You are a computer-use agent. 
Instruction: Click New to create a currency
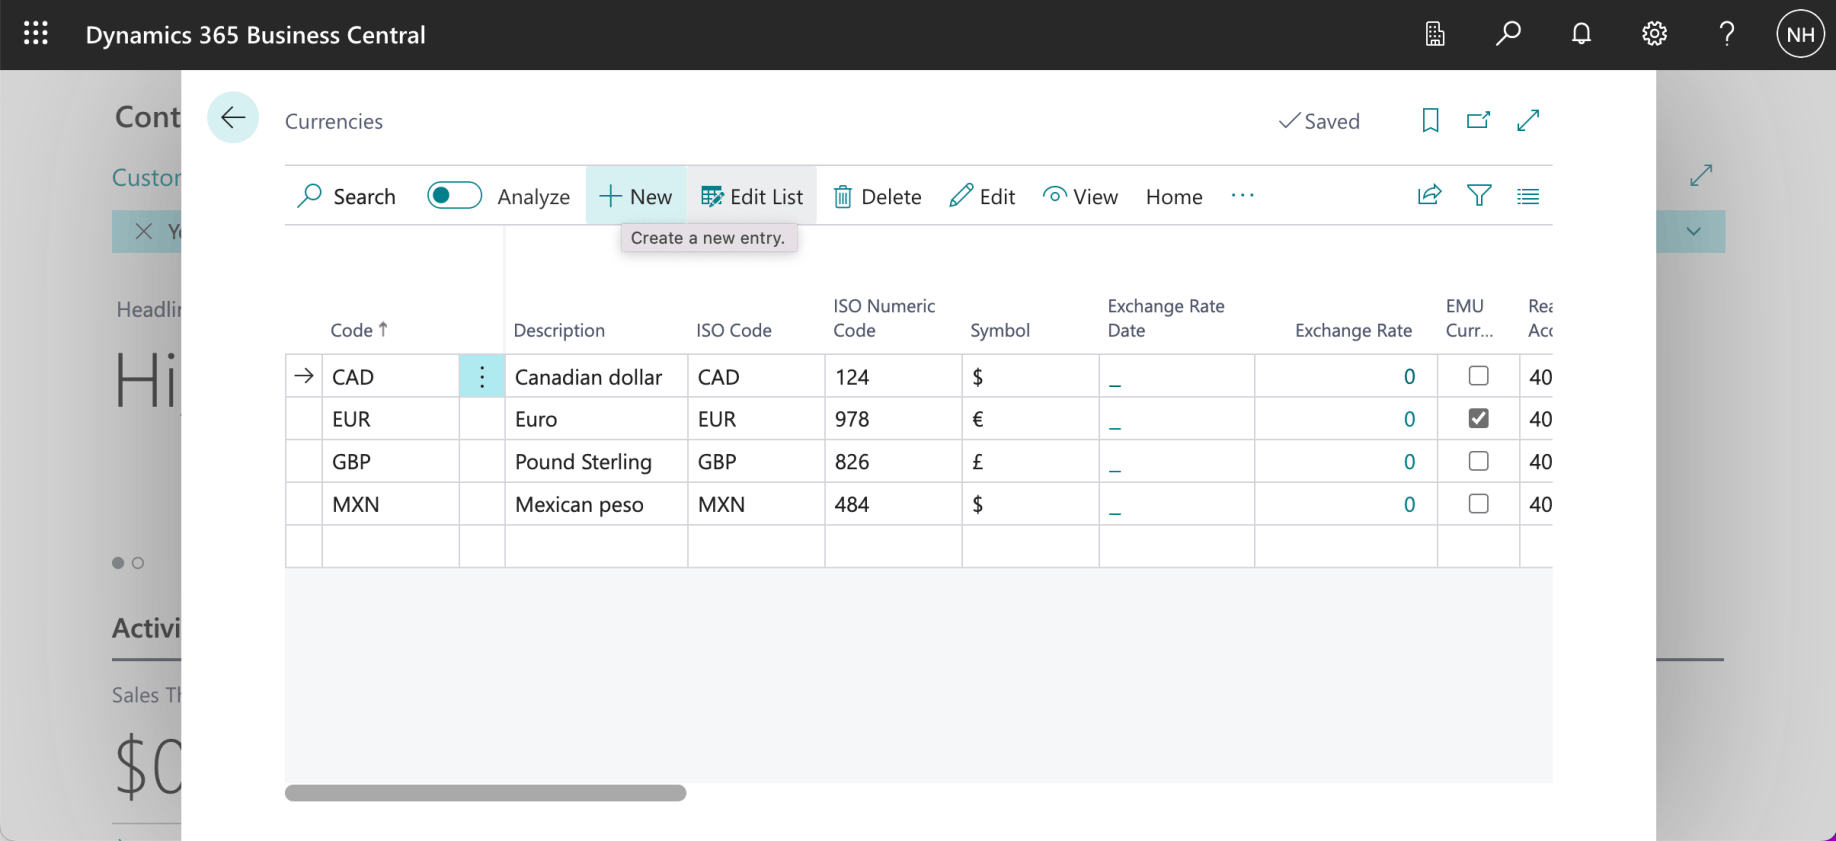636,197
